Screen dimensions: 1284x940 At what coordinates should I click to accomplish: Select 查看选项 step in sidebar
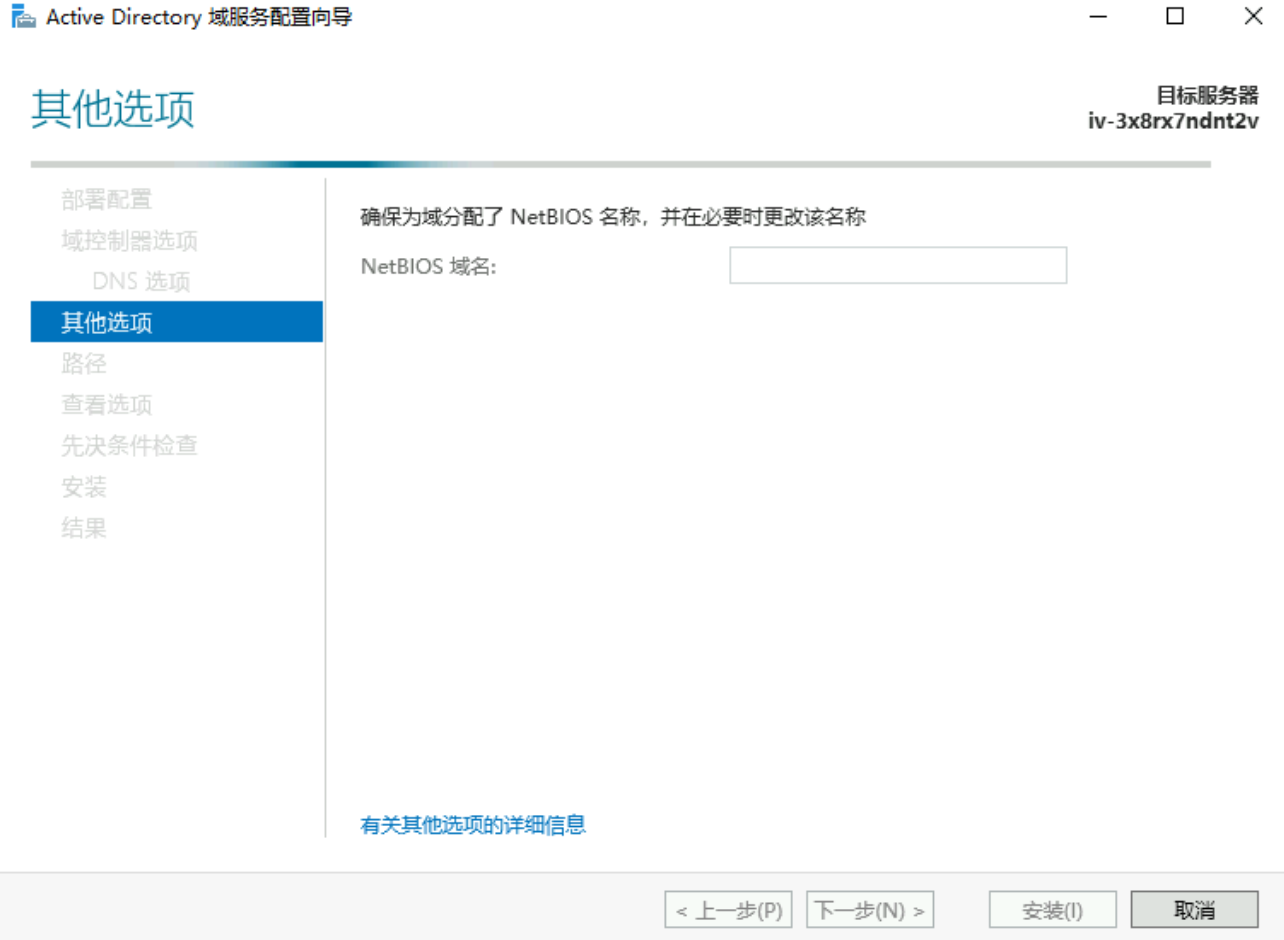(x=107, y=405)
